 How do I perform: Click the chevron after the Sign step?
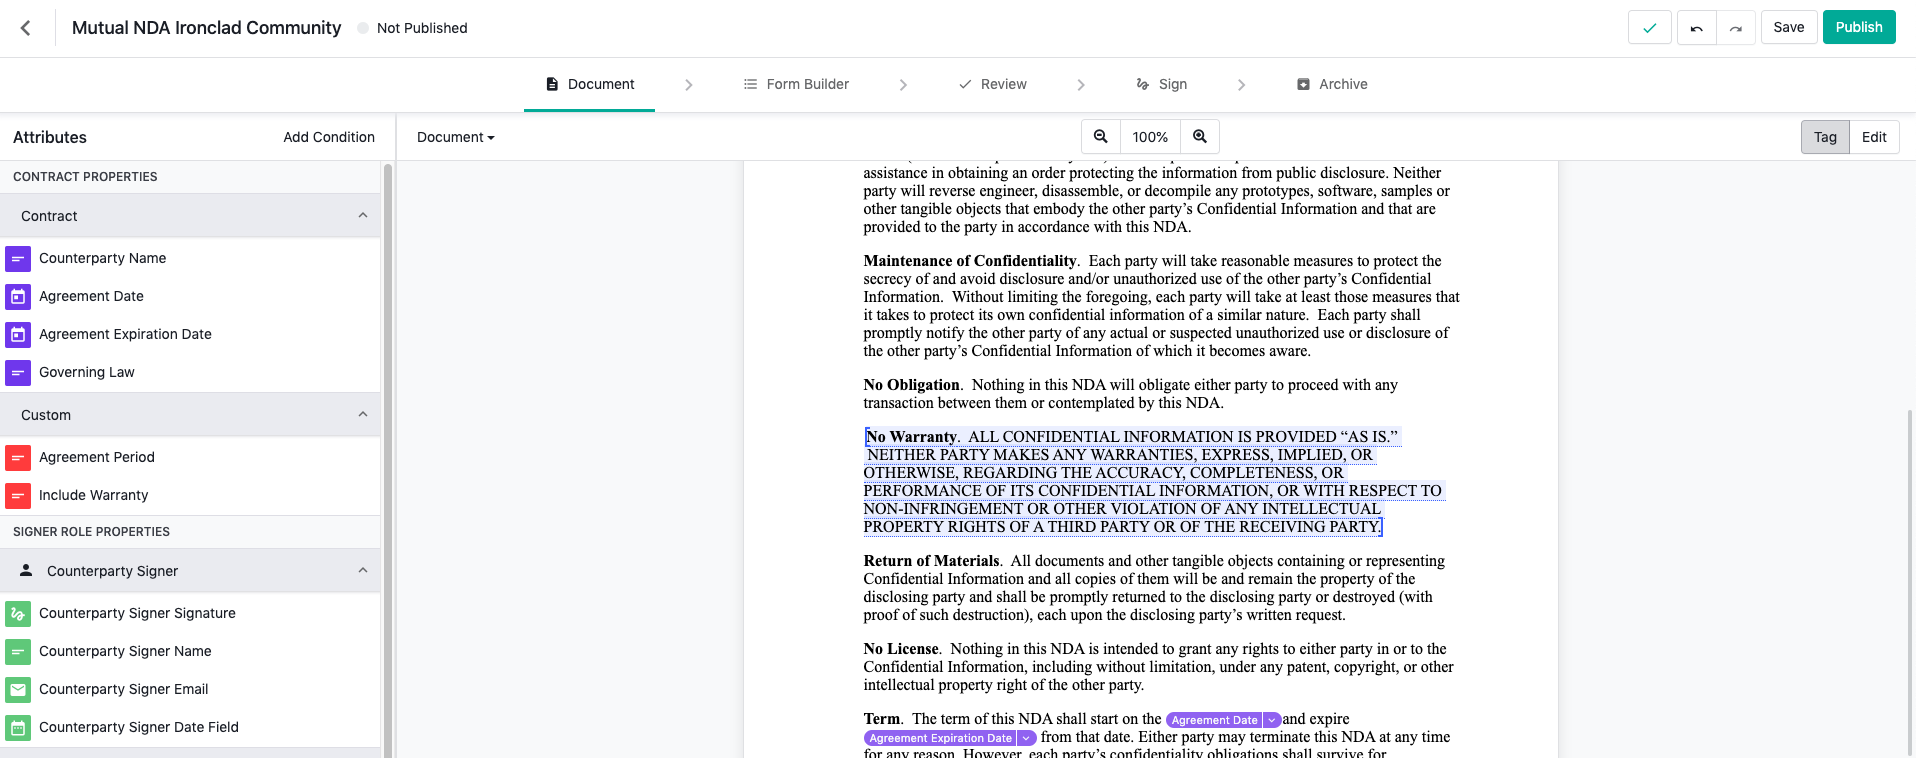tap(1241, 85)
